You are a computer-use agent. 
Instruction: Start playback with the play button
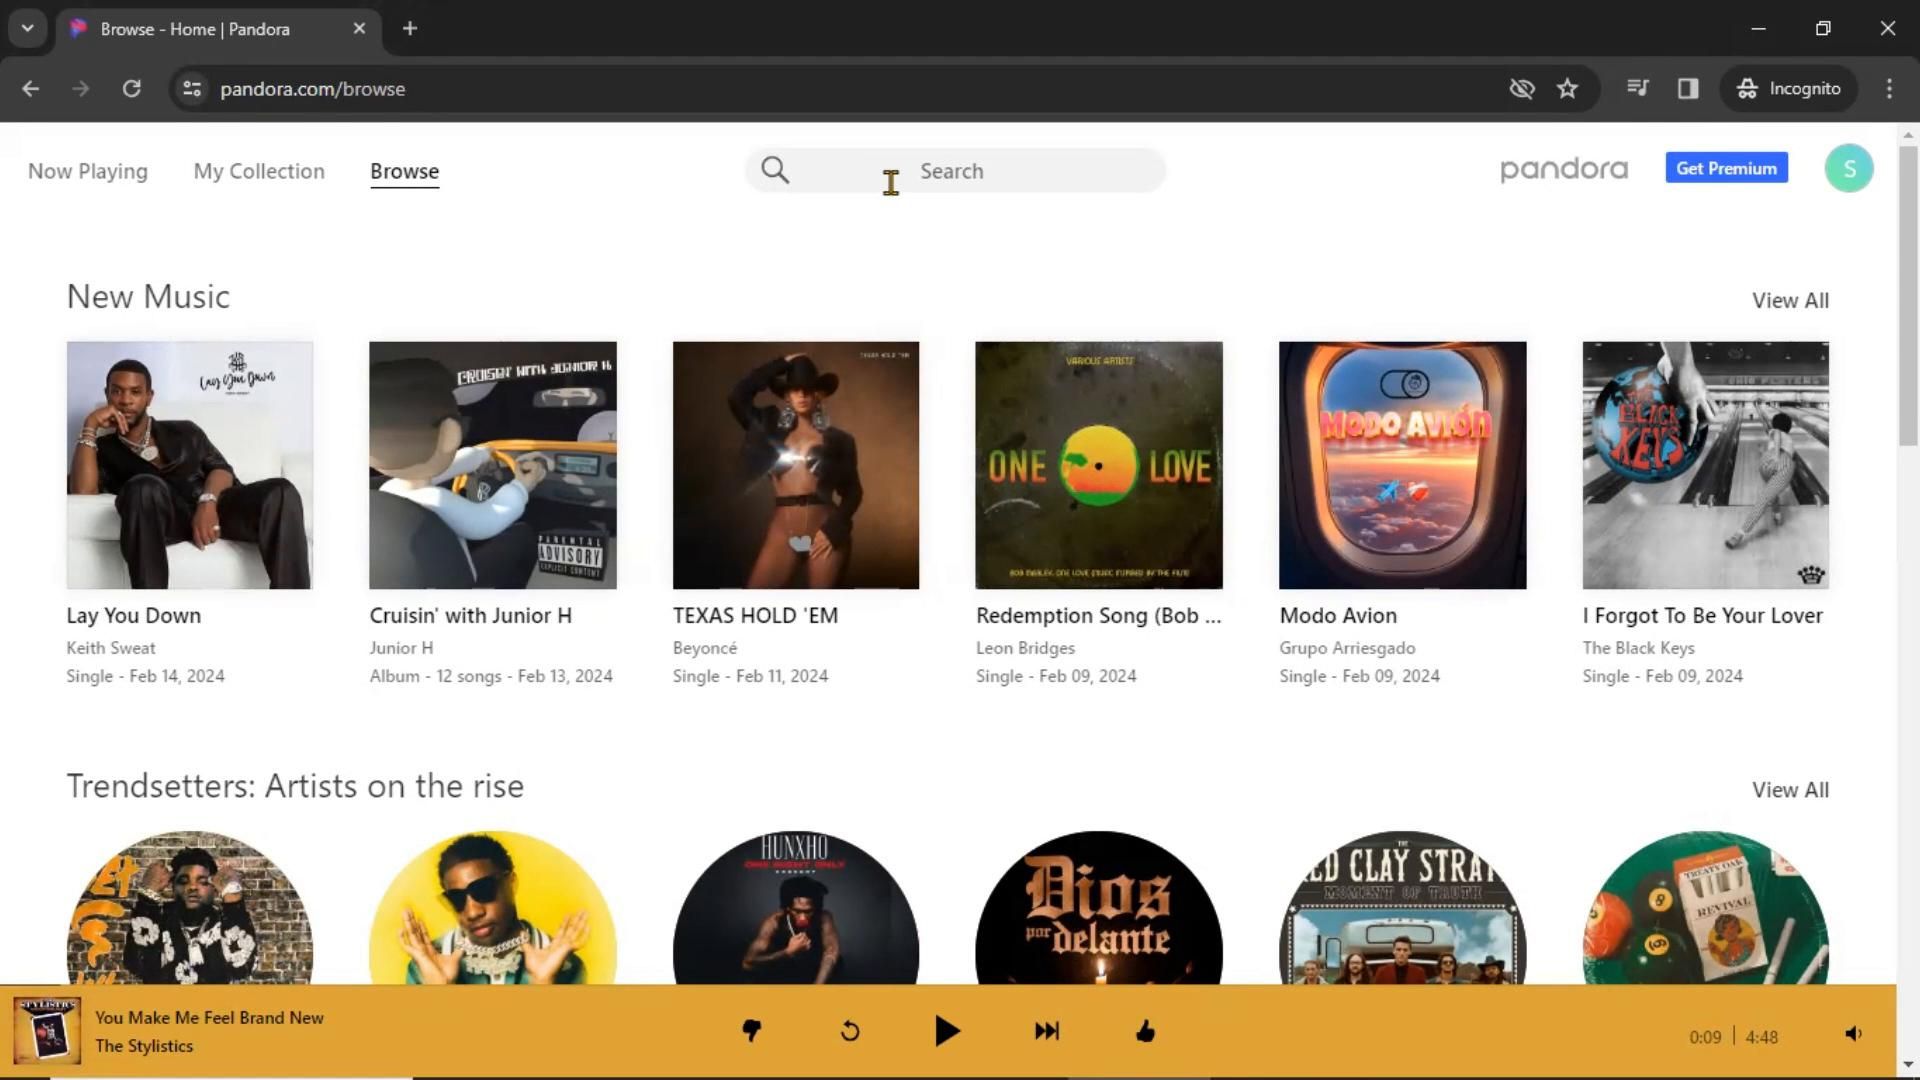(947, 1031)
